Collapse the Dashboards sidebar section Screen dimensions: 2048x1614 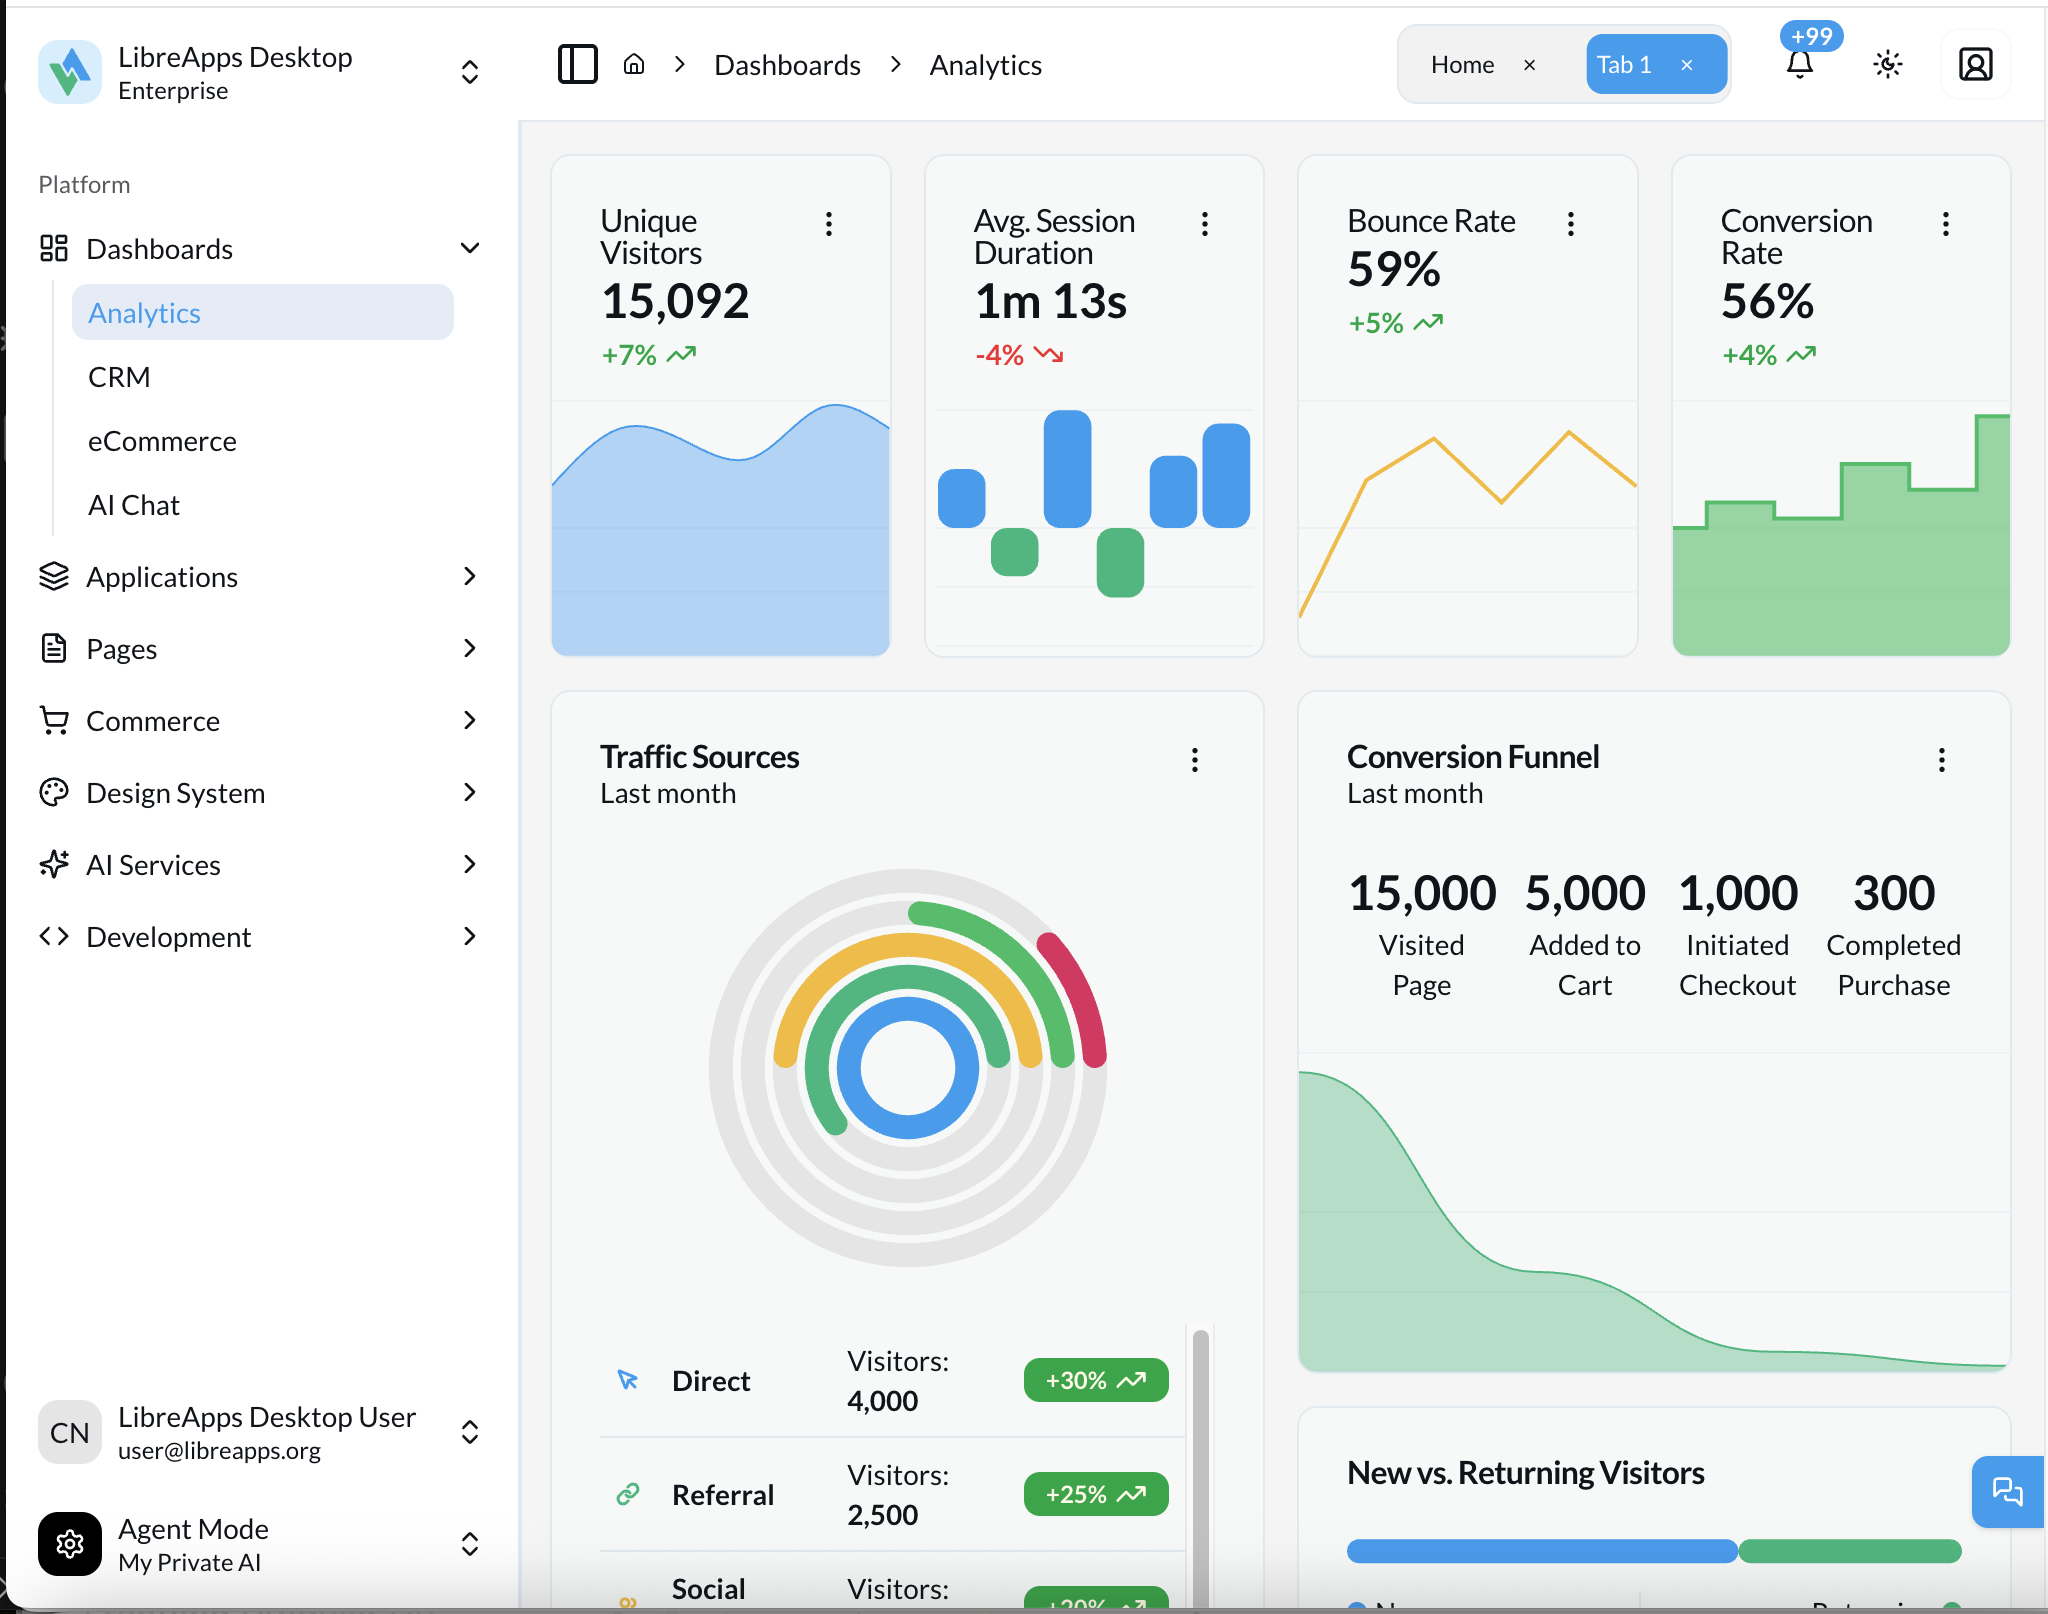[469, 248]
